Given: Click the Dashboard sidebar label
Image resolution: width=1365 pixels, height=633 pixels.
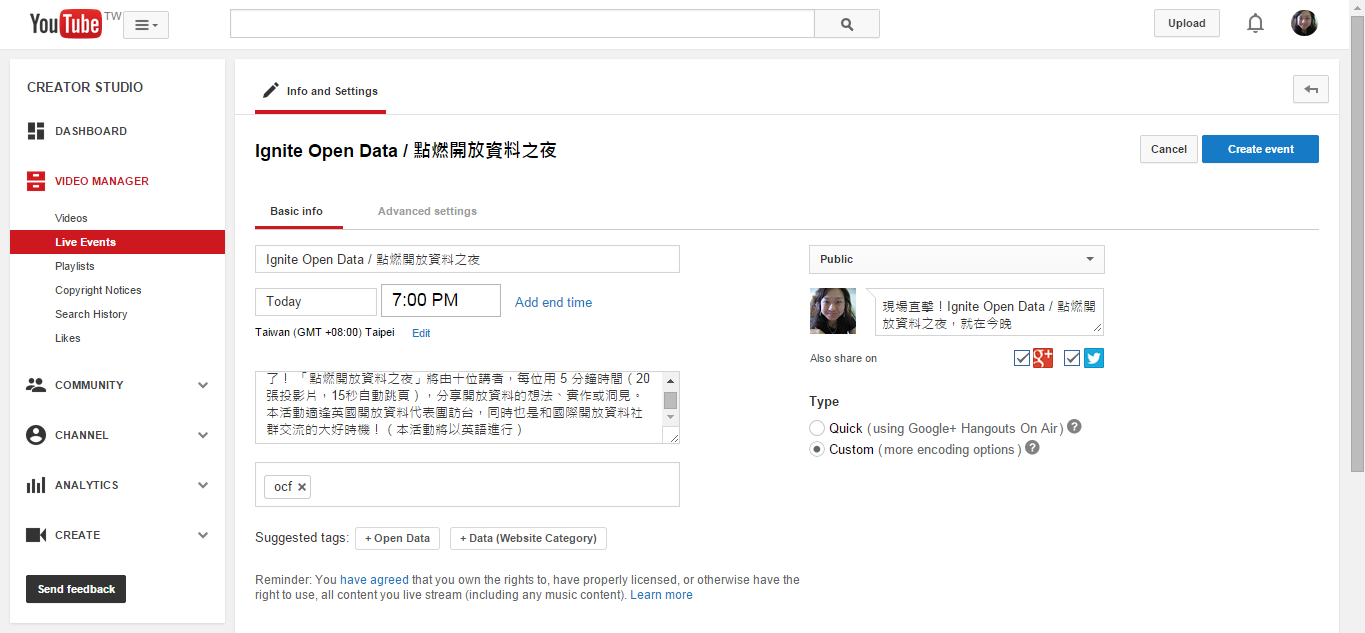Looking at the screenshot, I should point(91,131).
